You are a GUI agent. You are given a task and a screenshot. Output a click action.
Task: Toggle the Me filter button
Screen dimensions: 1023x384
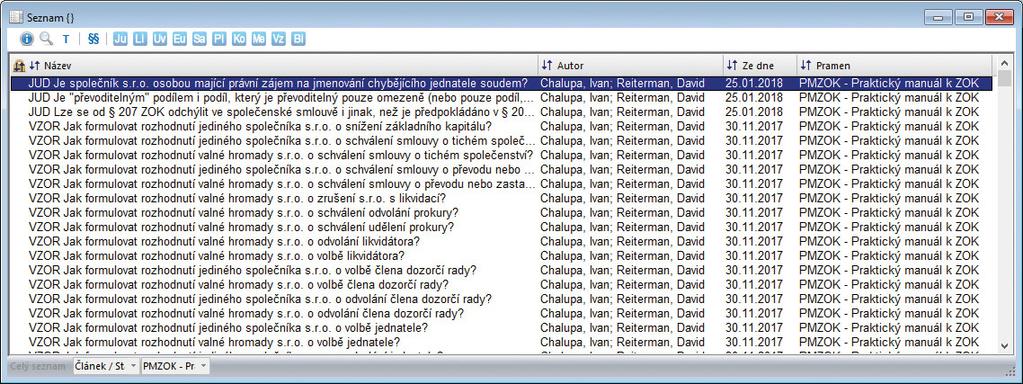tap(258, 39)
